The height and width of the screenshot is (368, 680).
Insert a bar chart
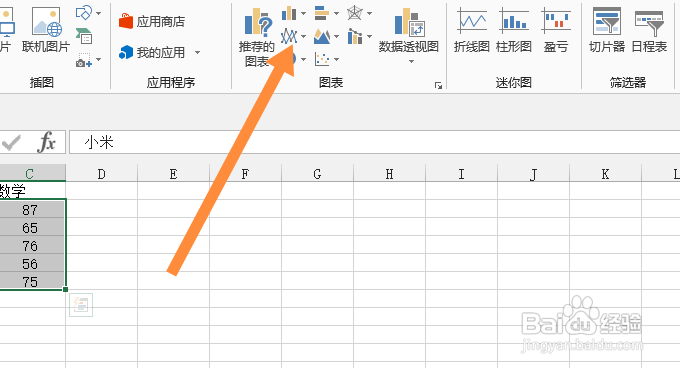[322, 13]
